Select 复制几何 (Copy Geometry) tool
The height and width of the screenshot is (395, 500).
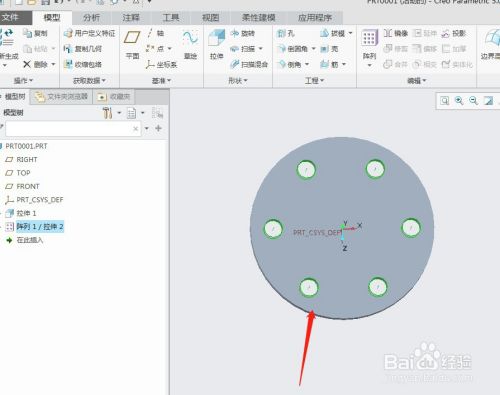(x=83, y=49)
